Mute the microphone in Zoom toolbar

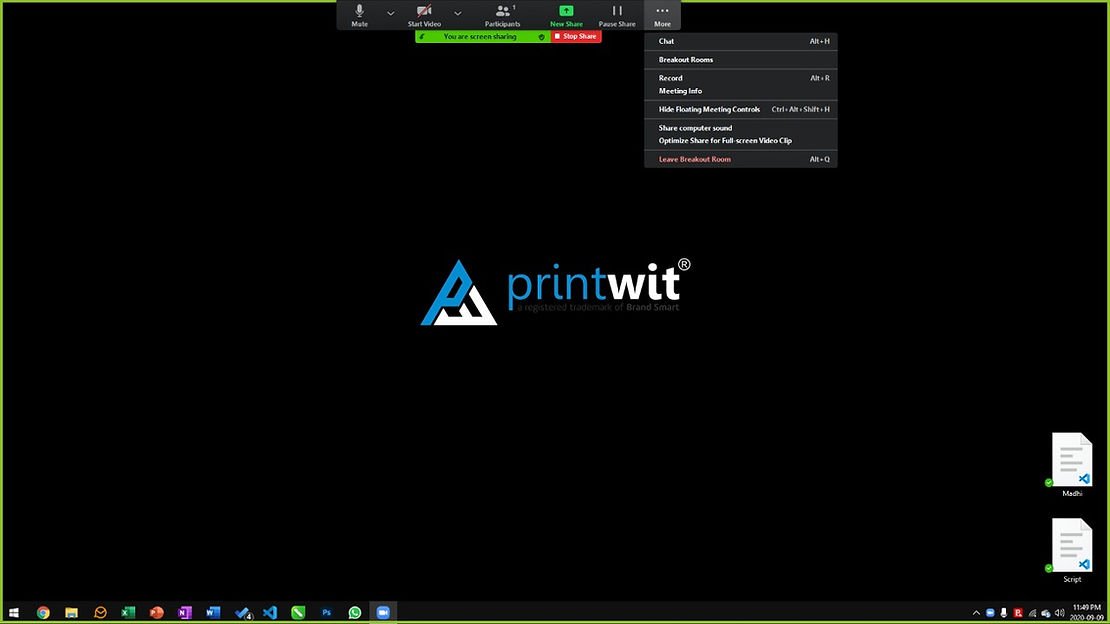[x=359, y=14]
